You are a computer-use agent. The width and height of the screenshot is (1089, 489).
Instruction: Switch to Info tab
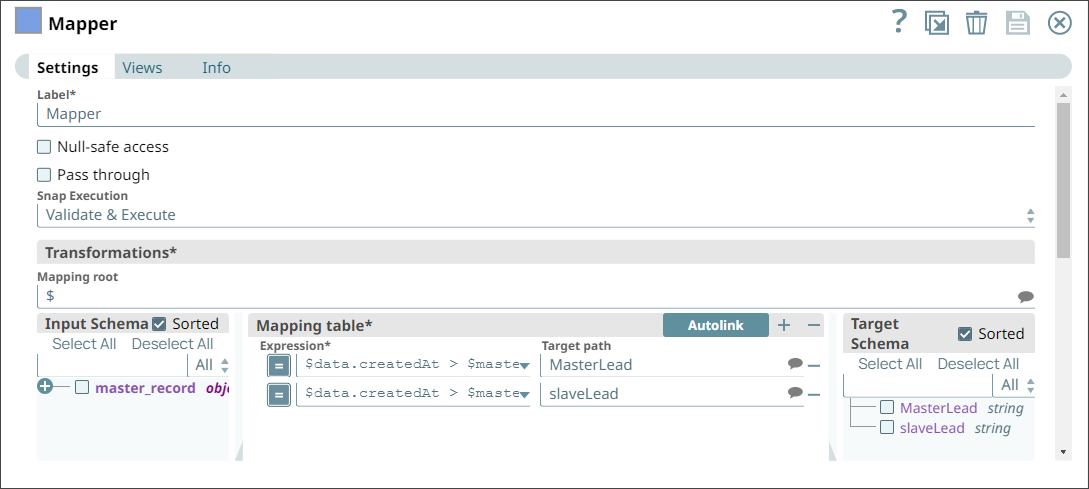click(x=217, y=68)
